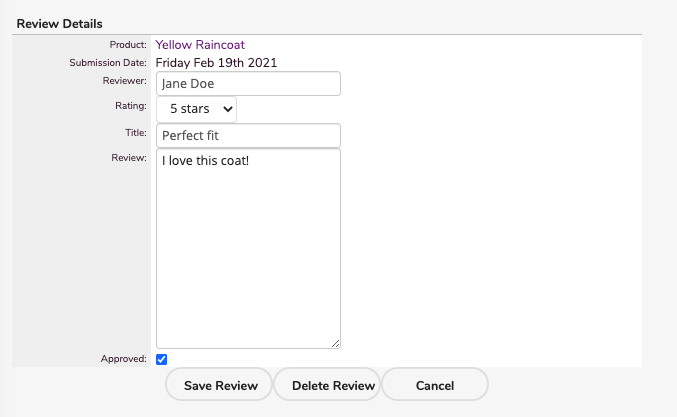Image resolution: width=677 pixels, height=417 pixels.
Task: Click the 'Approved:' label text
Action: [x=124, y=358]
